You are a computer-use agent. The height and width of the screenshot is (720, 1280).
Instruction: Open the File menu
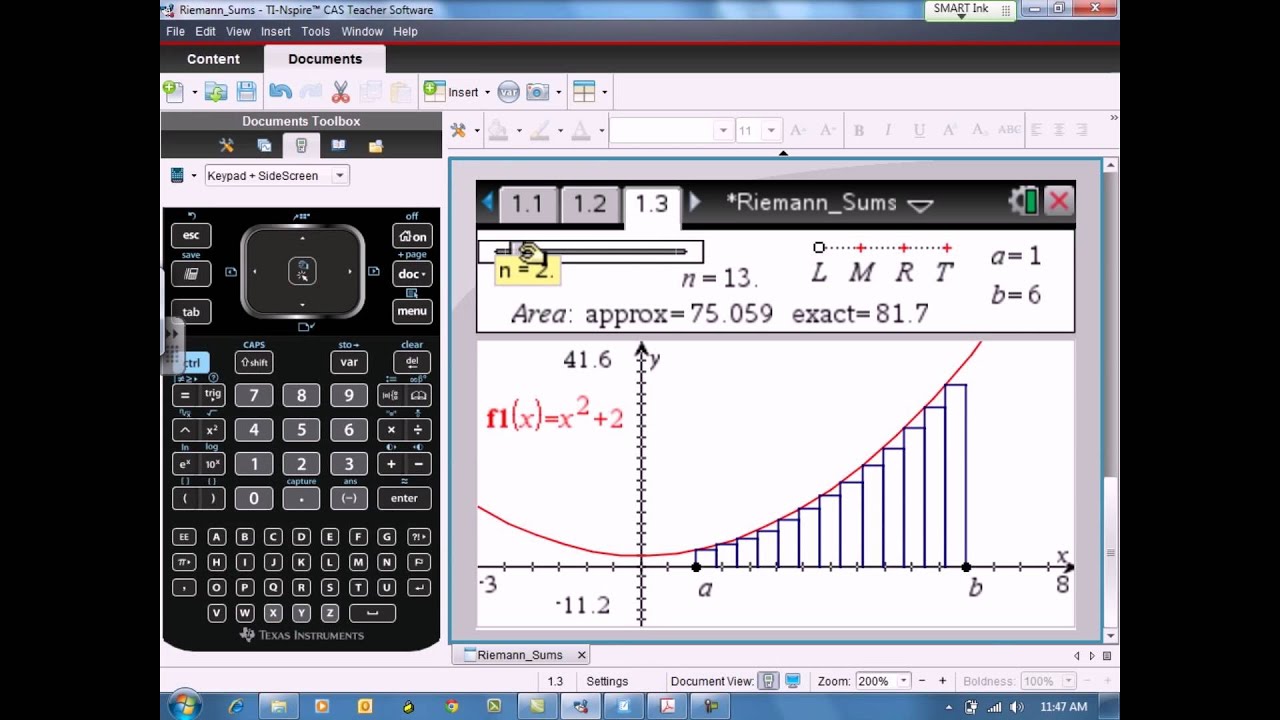175,32
